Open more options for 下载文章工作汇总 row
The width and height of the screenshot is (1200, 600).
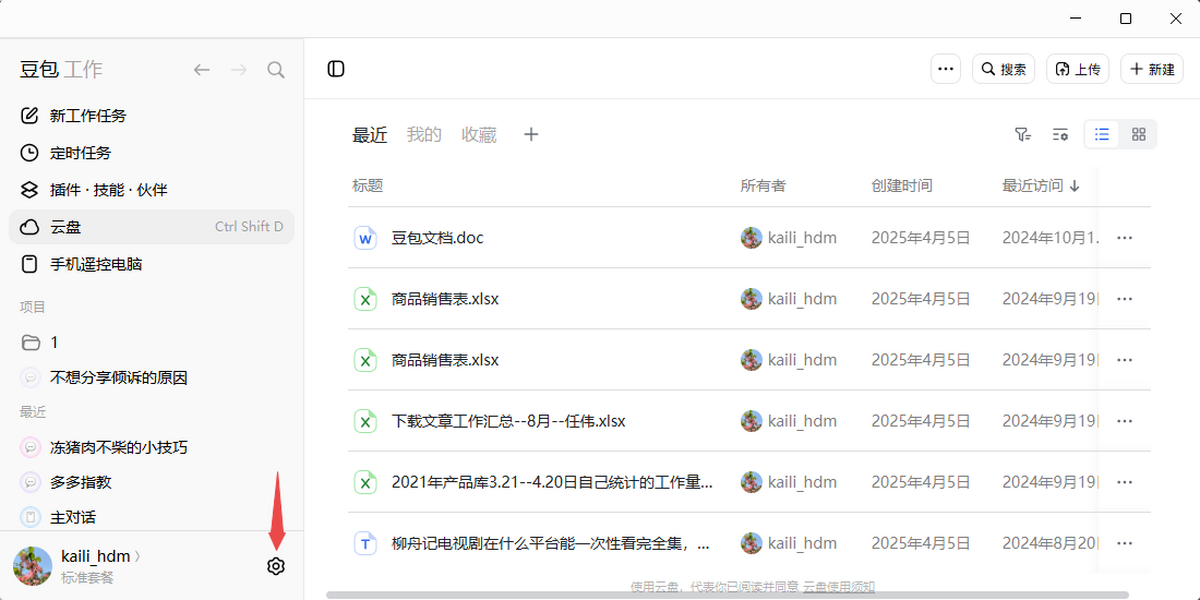click(1124, 421)
